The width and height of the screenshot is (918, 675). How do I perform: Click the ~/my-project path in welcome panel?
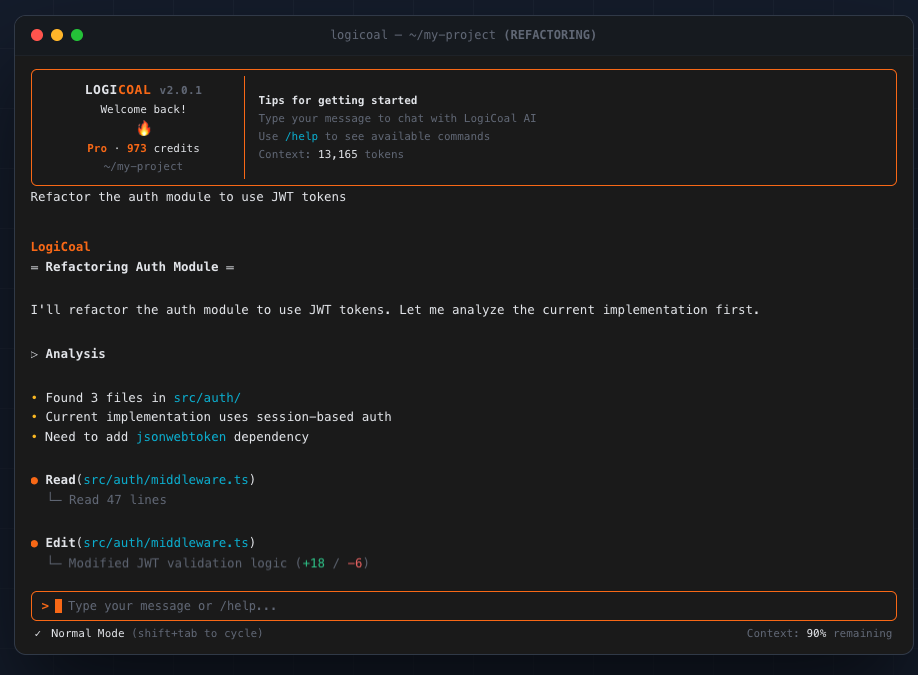(143, 167)
